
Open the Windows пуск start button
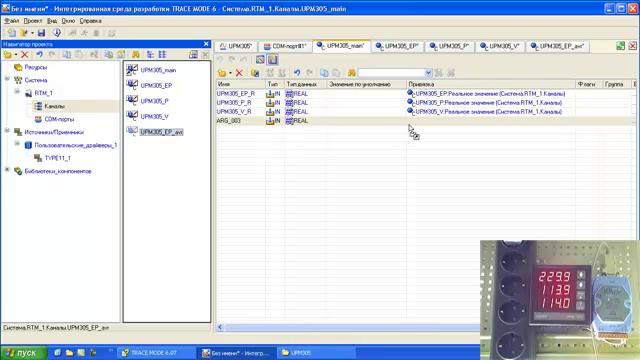coord(24,353)
